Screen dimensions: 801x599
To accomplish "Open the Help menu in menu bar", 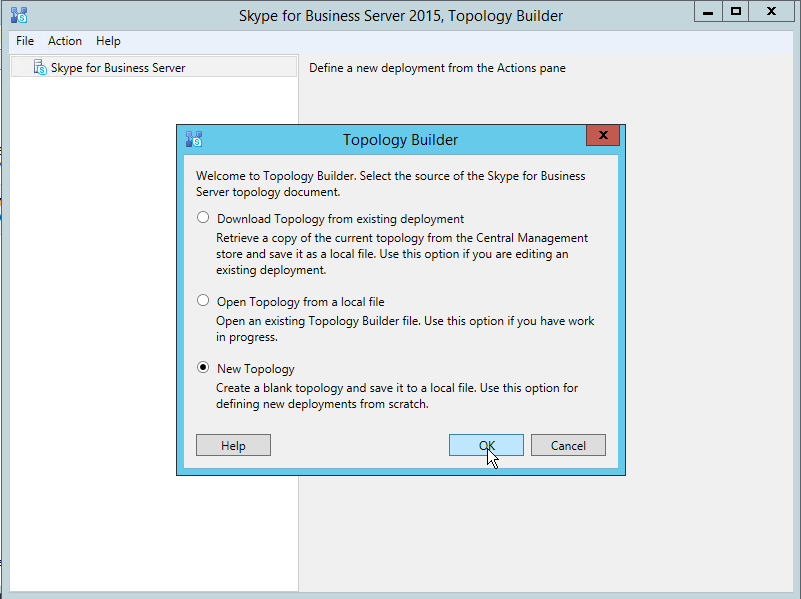I will [x=108, y=41].
